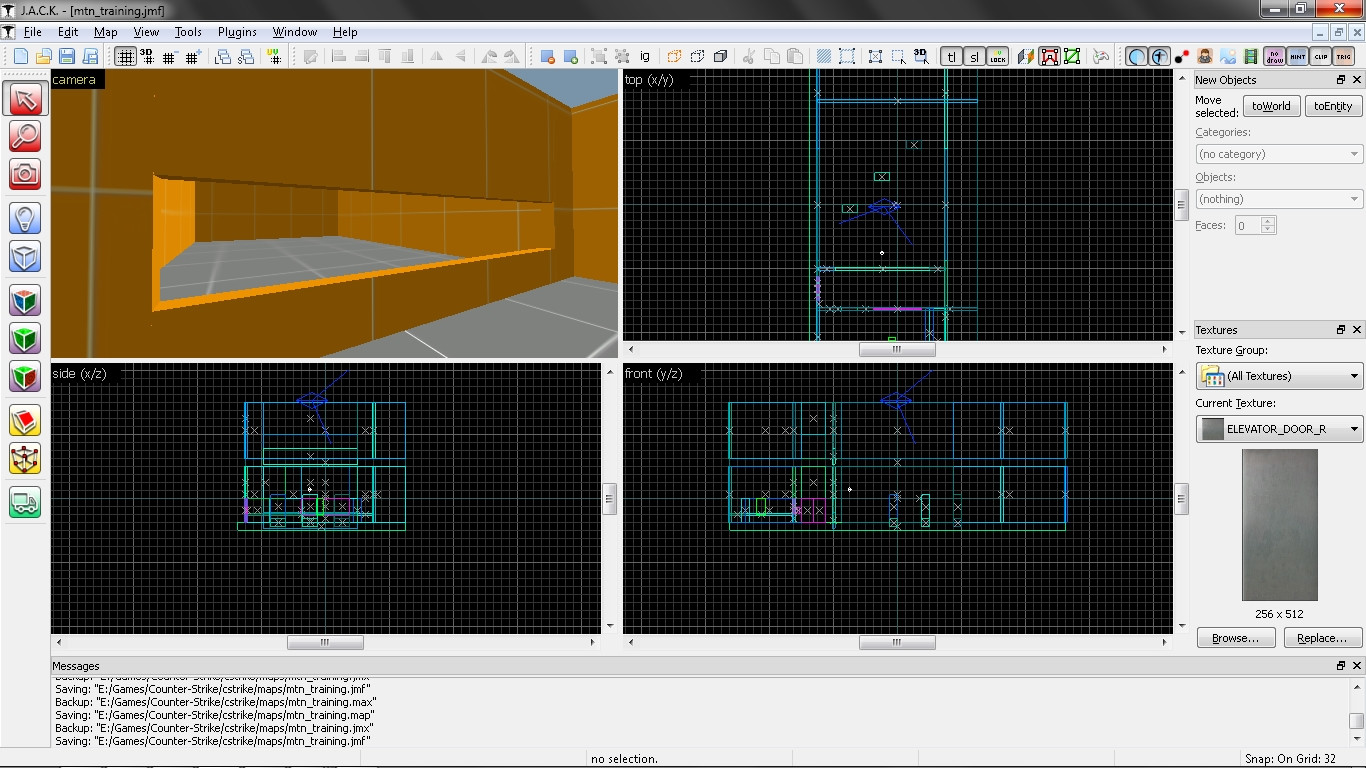This screenshot has width=1366, height=768.
Task: Click the ELEVATOR_DOOR_R texture preview
Action: click(1279, 524)
